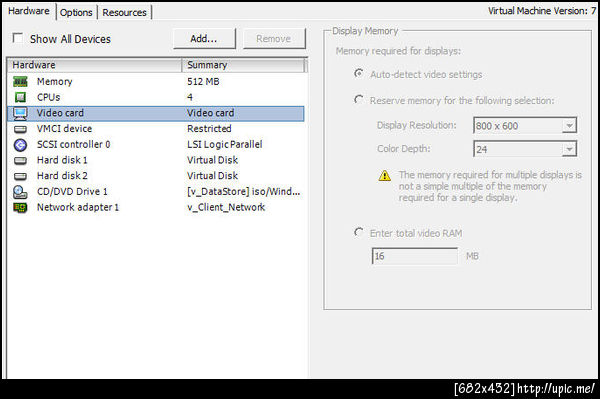Click the Hardware column header
Image resolution: width=600 pixels, height=399 pixels.
pyautogui.click(x=94, y=65)
